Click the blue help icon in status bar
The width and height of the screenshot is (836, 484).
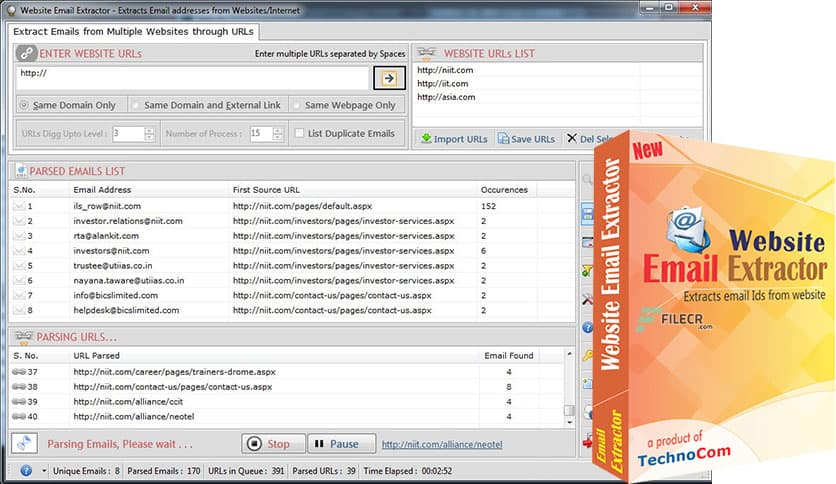26,471
